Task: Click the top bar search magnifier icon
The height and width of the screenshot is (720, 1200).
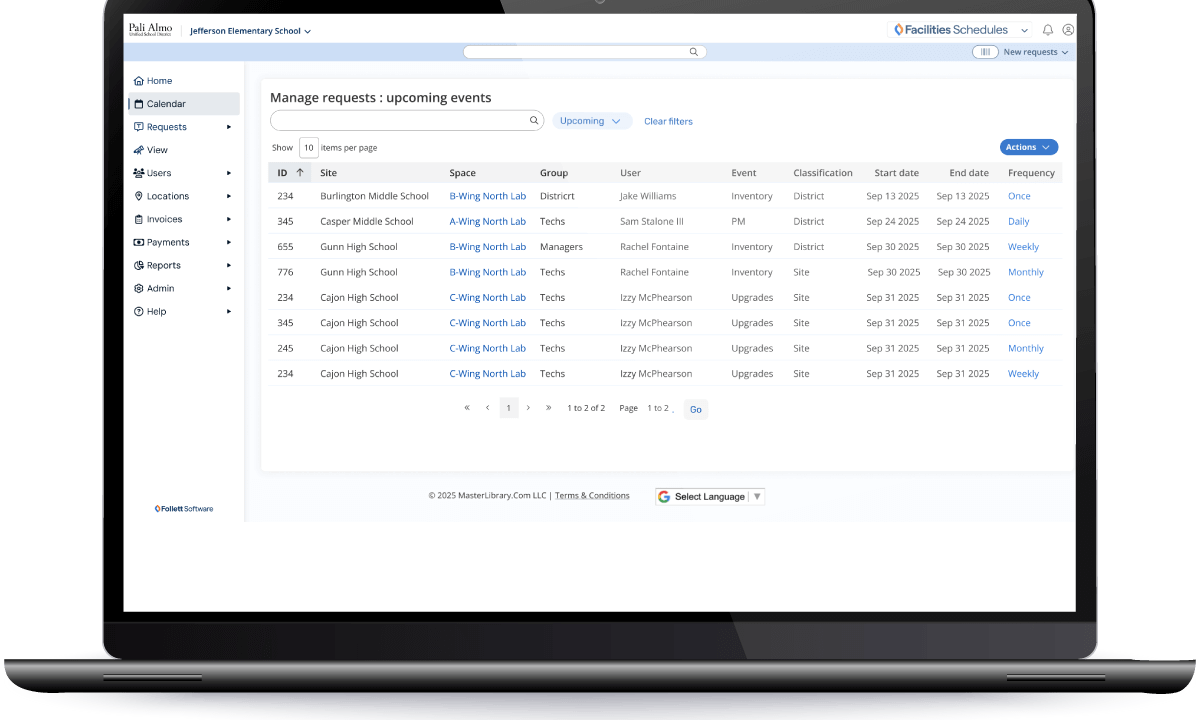Action: click(x=694, y=52)
